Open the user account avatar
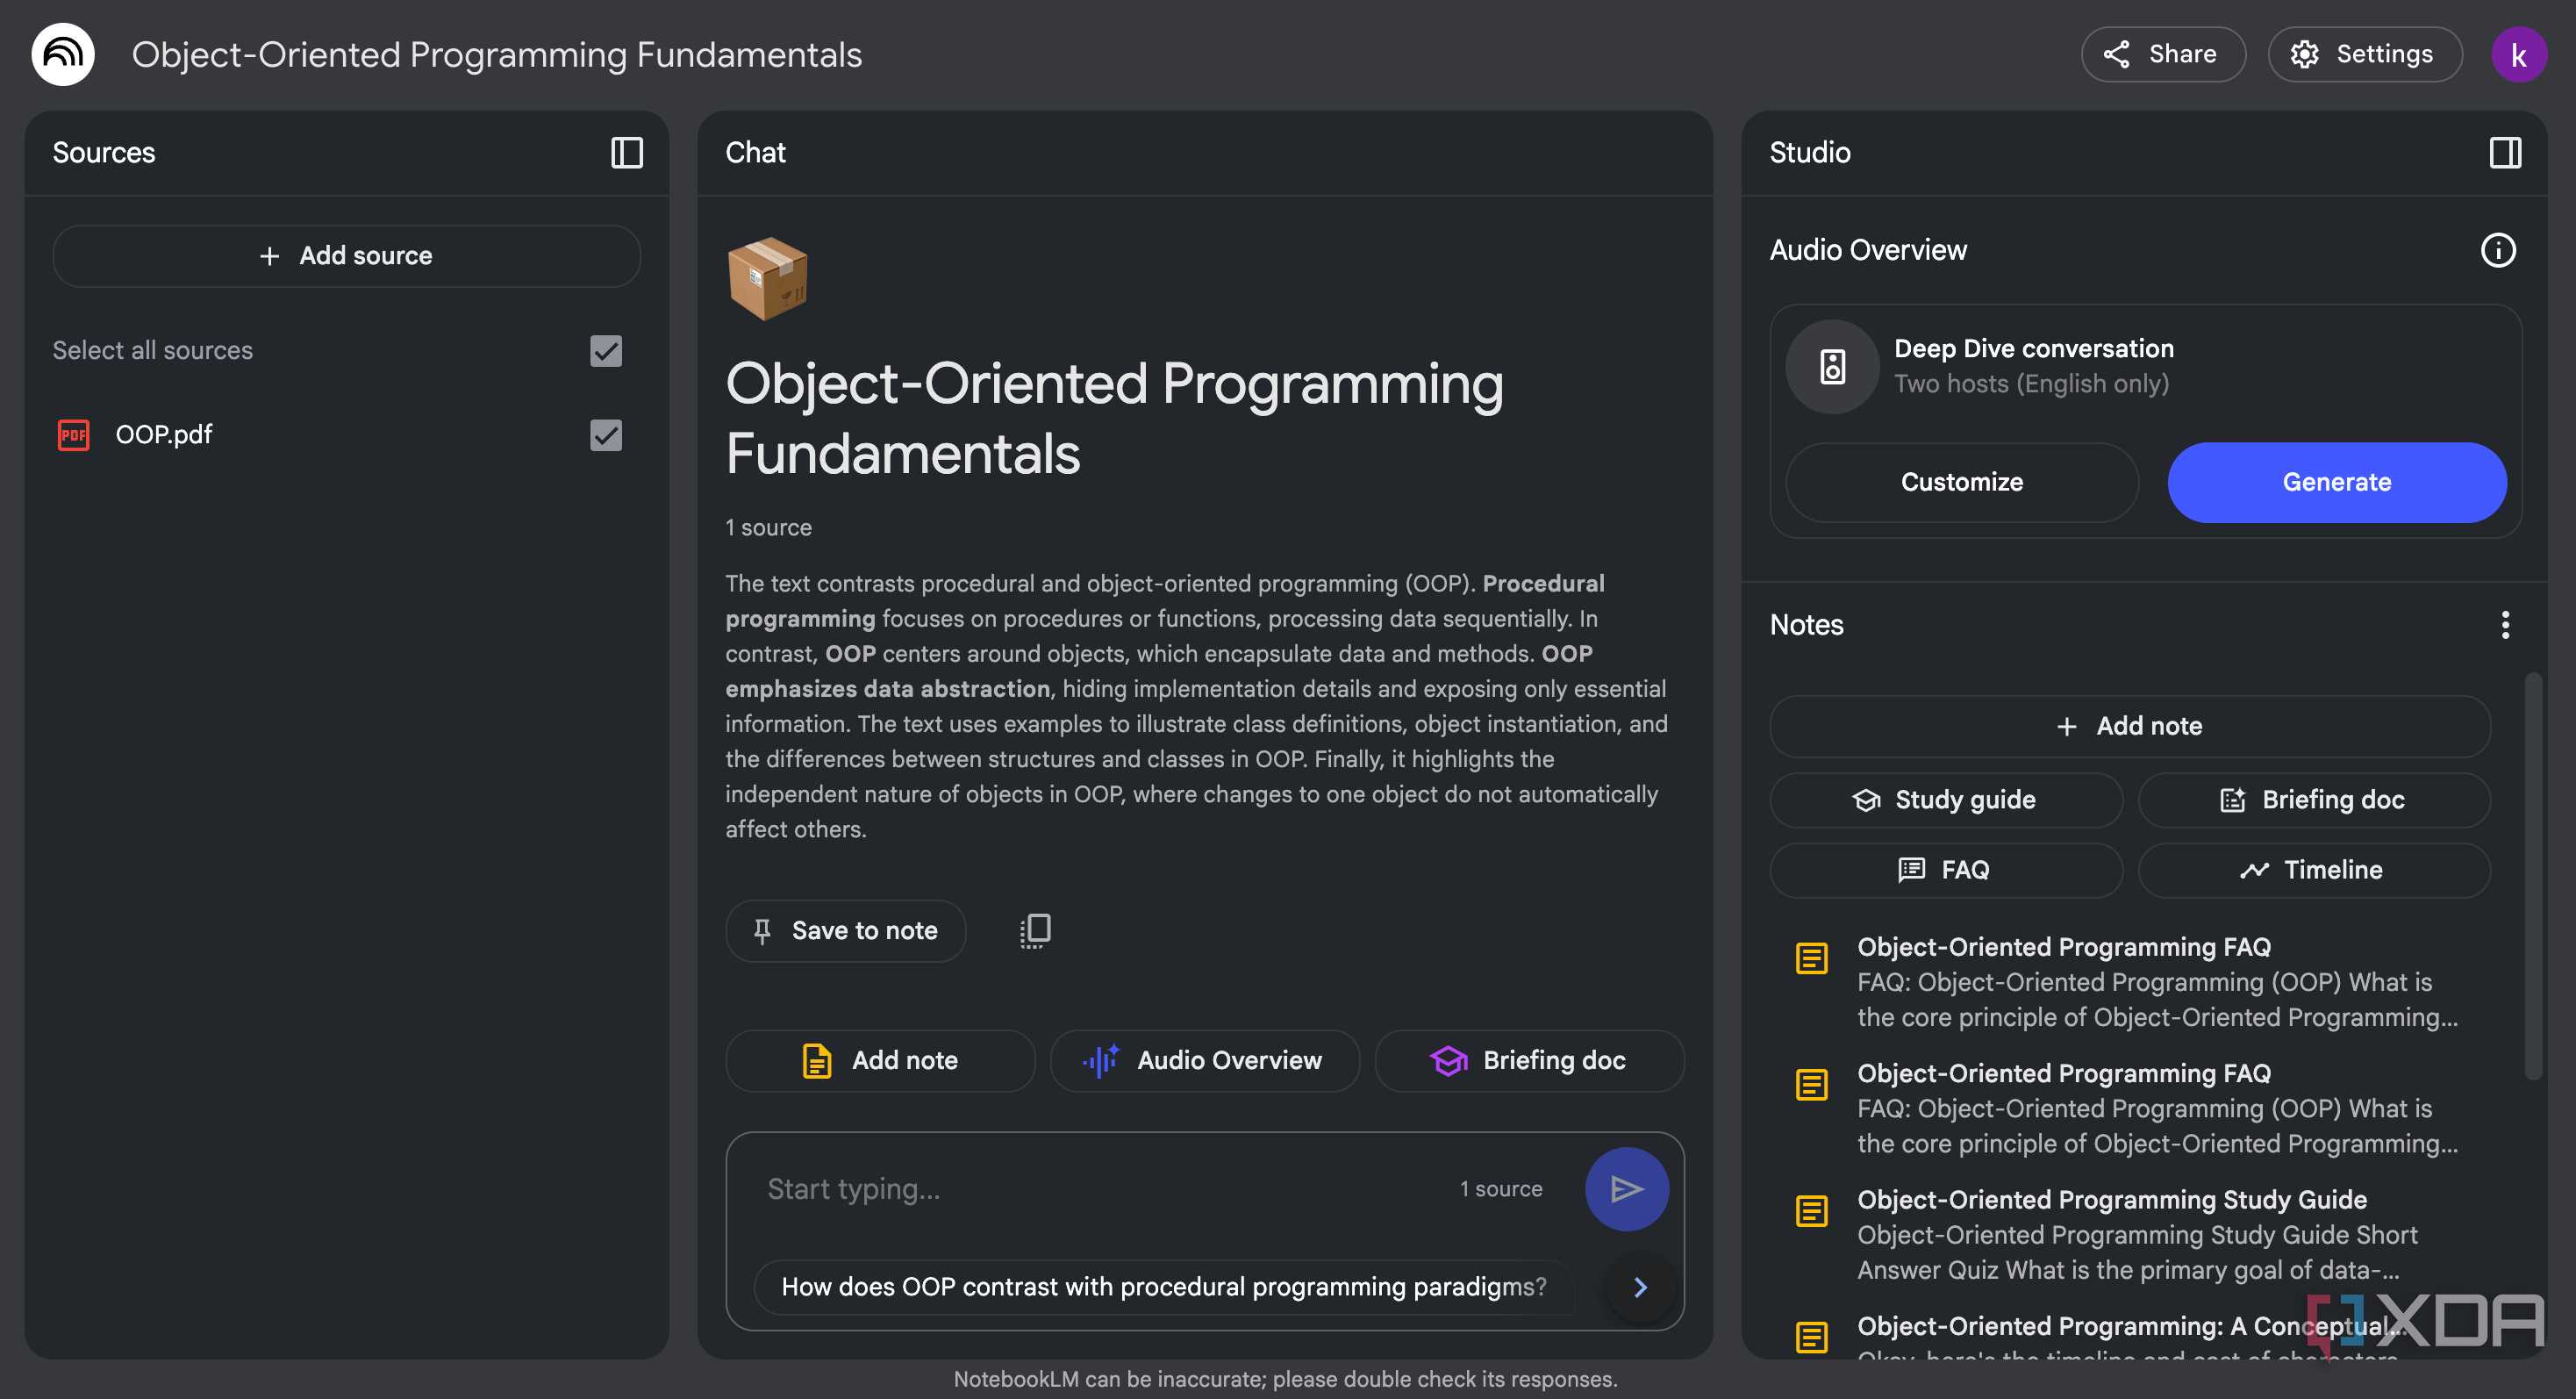 tap(2518, 54)
